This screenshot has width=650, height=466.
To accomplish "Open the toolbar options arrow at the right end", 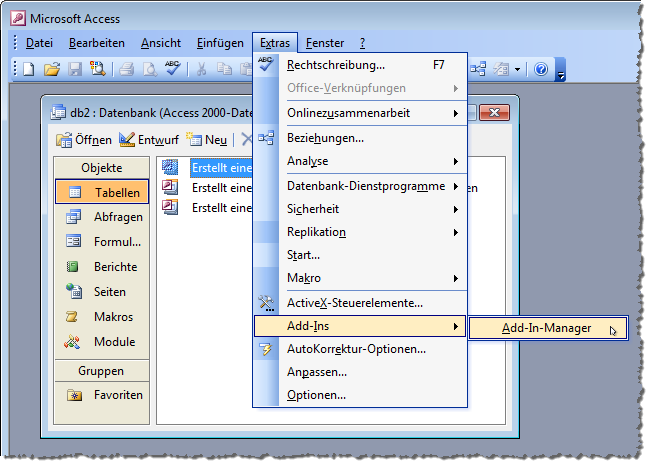I will click(x=560, y=69).
